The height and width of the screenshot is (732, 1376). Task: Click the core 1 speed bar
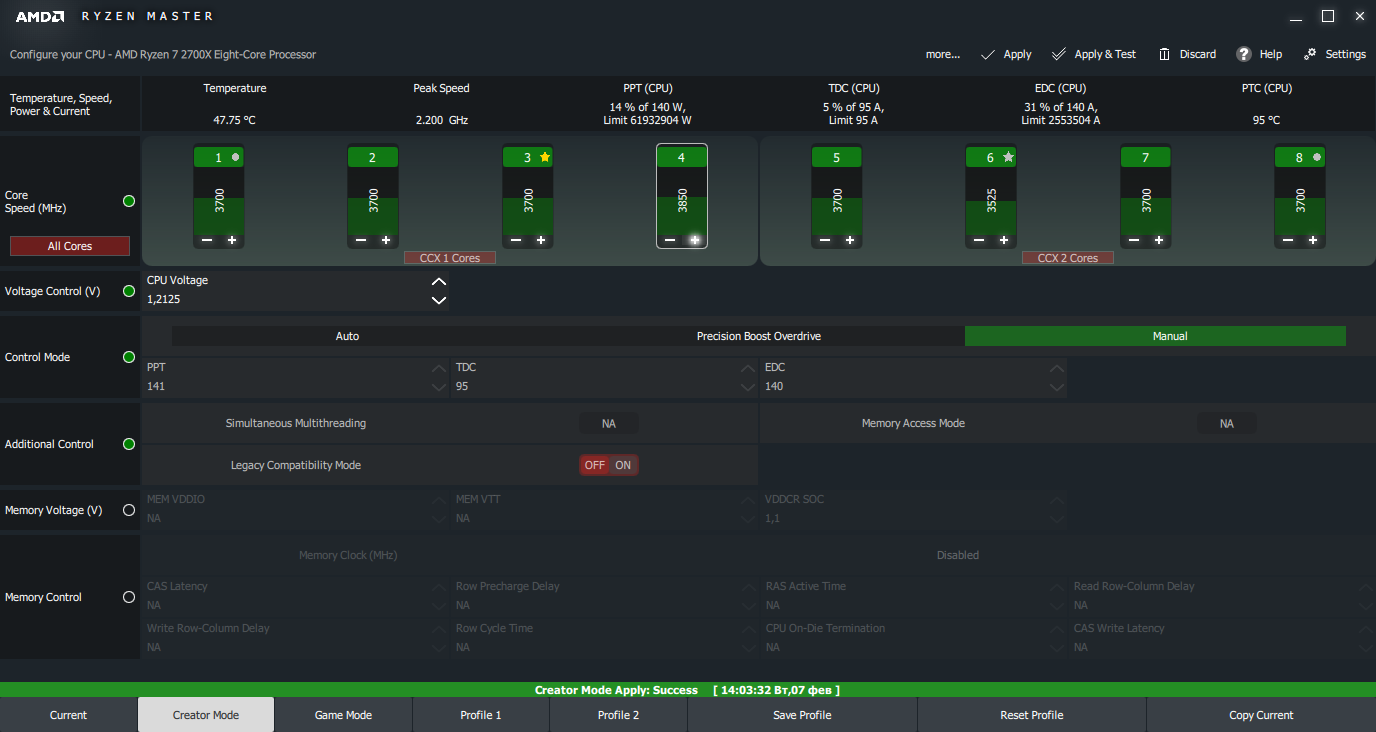(219, 200)
